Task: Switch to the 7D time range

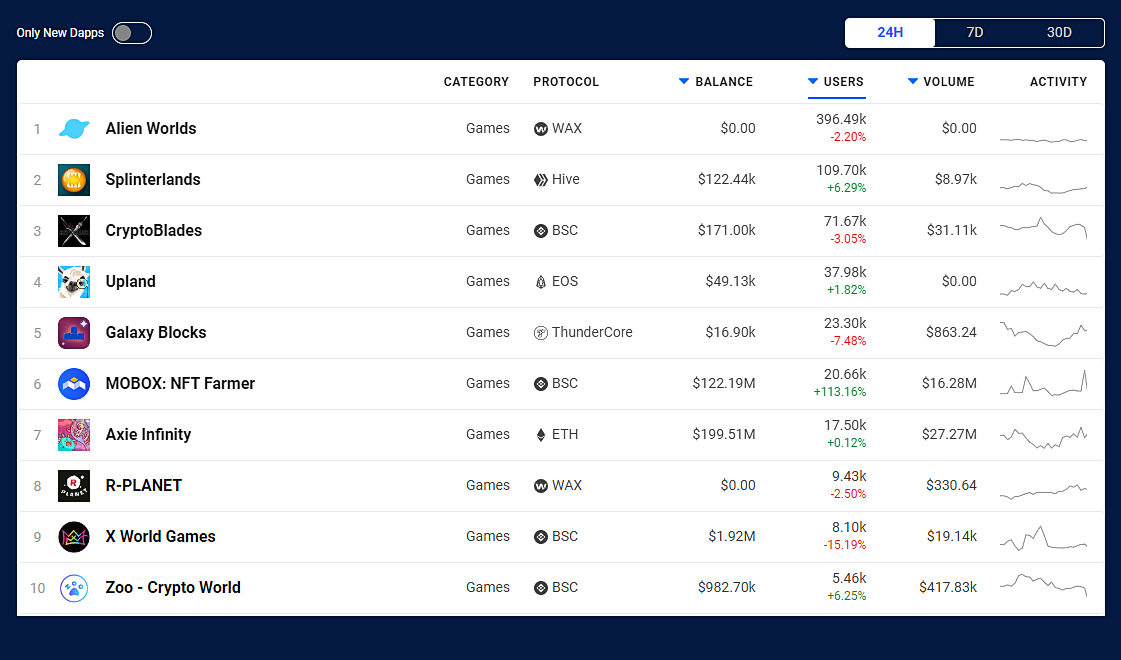Action: pyautogui.click(x=974, y=33)
